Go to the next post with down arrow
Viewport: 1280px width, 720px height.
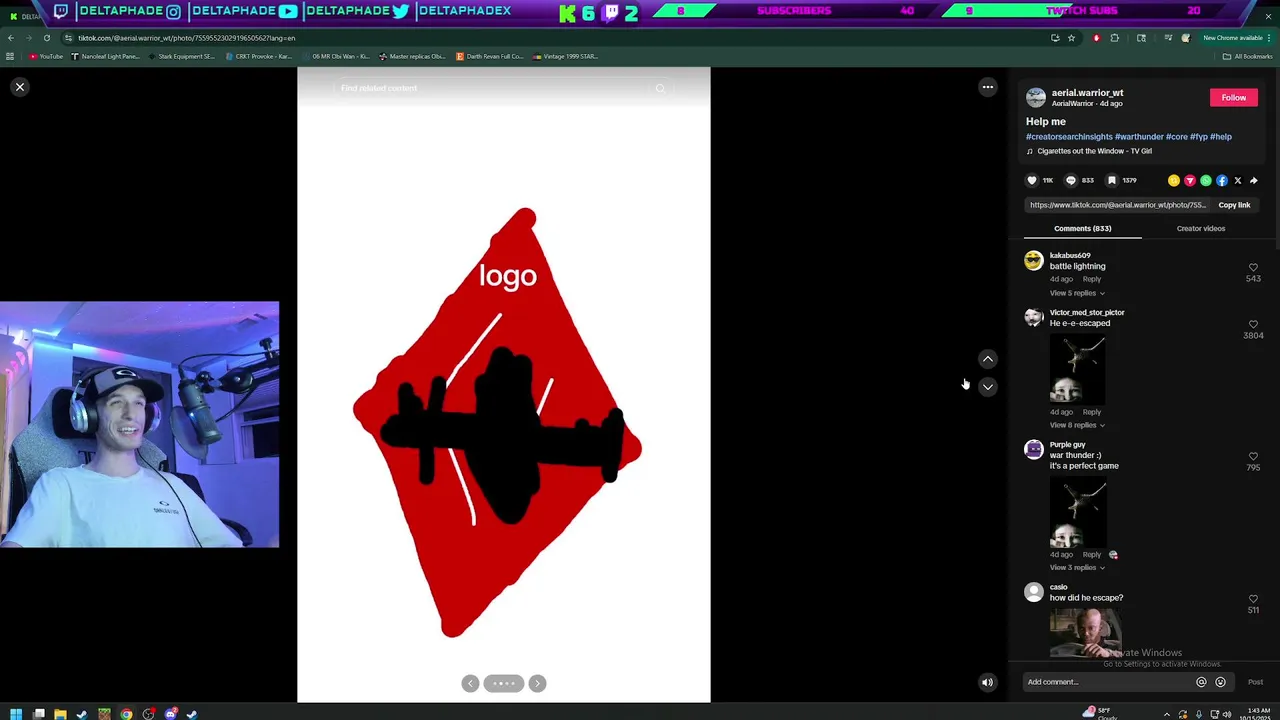[988, 387]
